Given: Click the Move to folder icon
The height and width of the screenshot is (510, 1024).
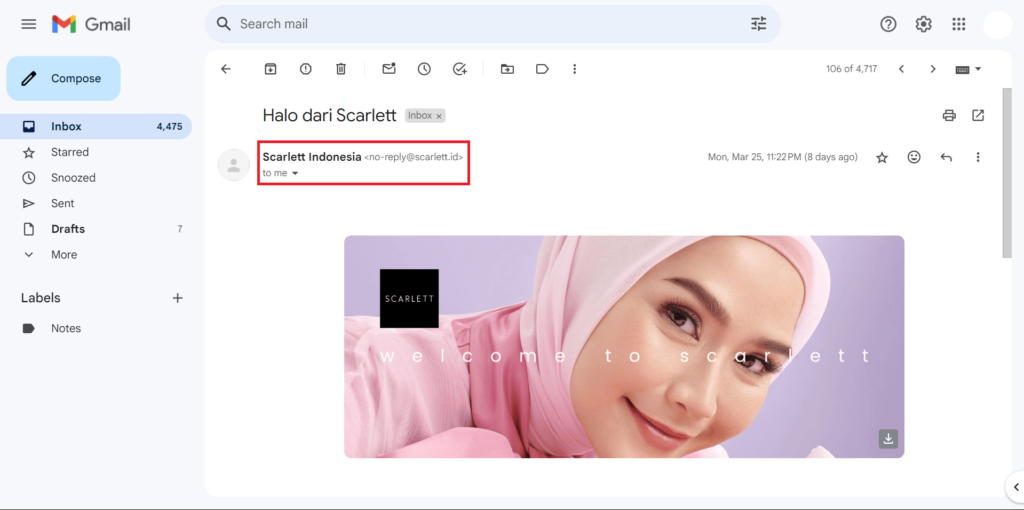Looking at the screenshot, I should click(x=507, y=69).
